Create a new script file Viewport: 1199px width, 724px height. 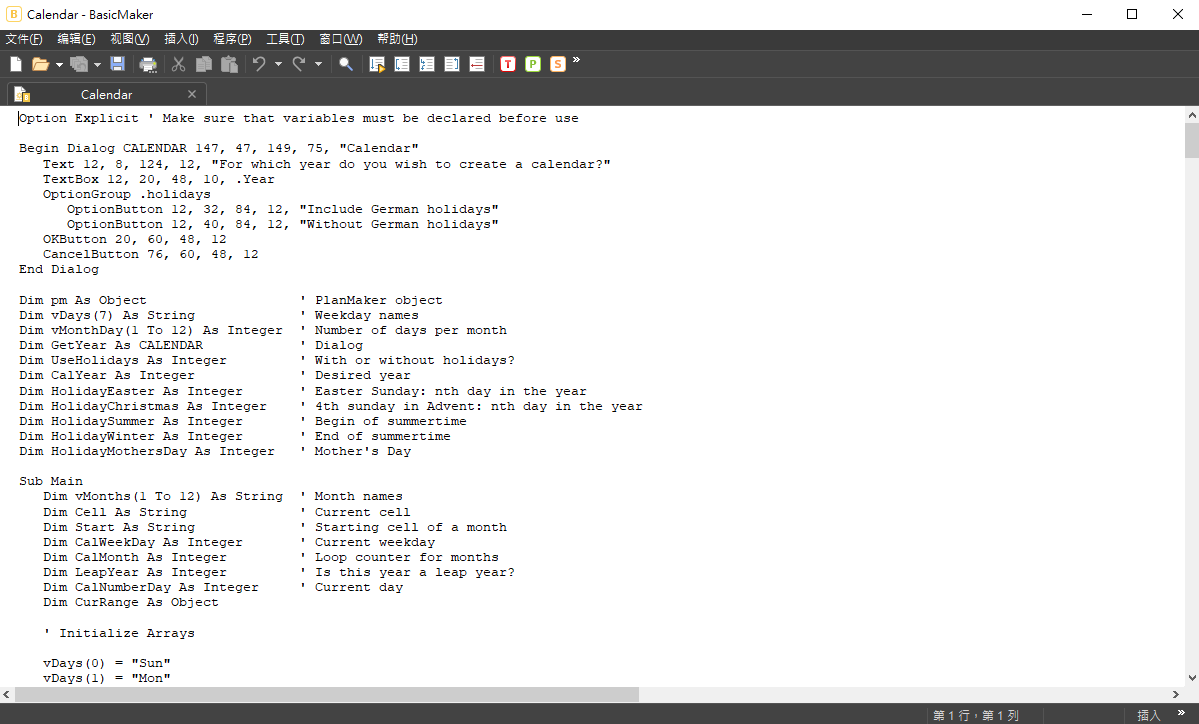point(15,64)
